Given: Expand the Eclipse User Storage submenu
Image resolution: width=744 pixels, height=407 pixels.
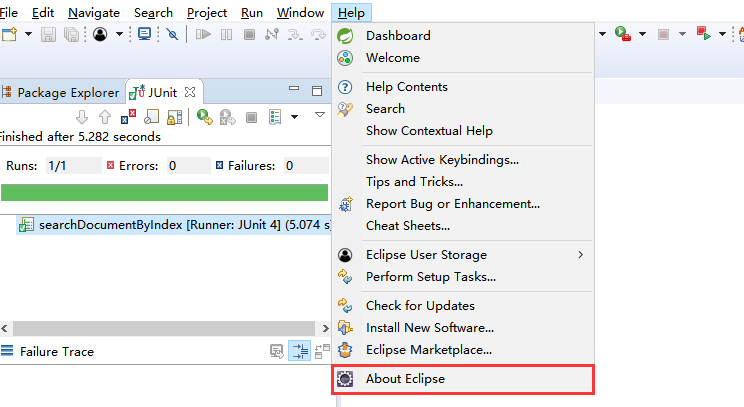Looking at the screenshot, I should (x=463, y=255).
